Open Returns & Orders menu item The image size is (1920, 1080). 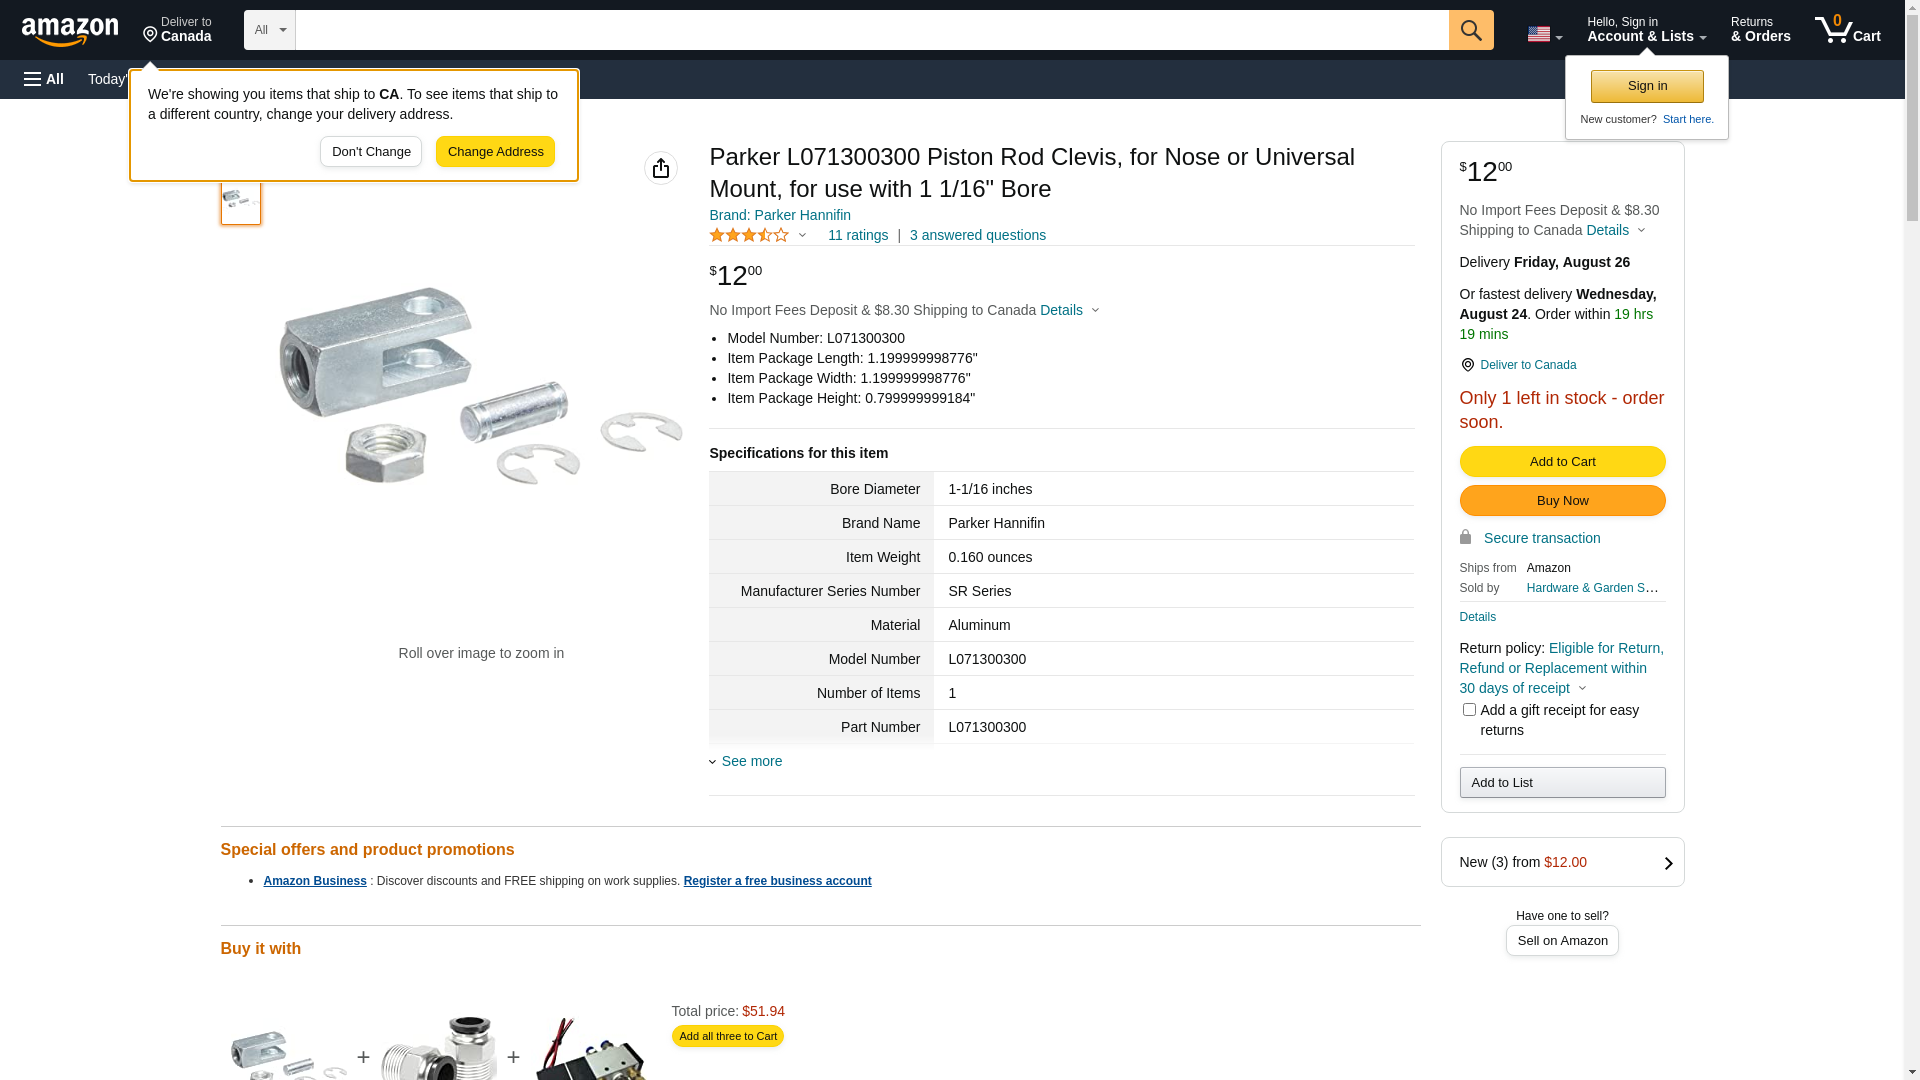point(1760,30)
